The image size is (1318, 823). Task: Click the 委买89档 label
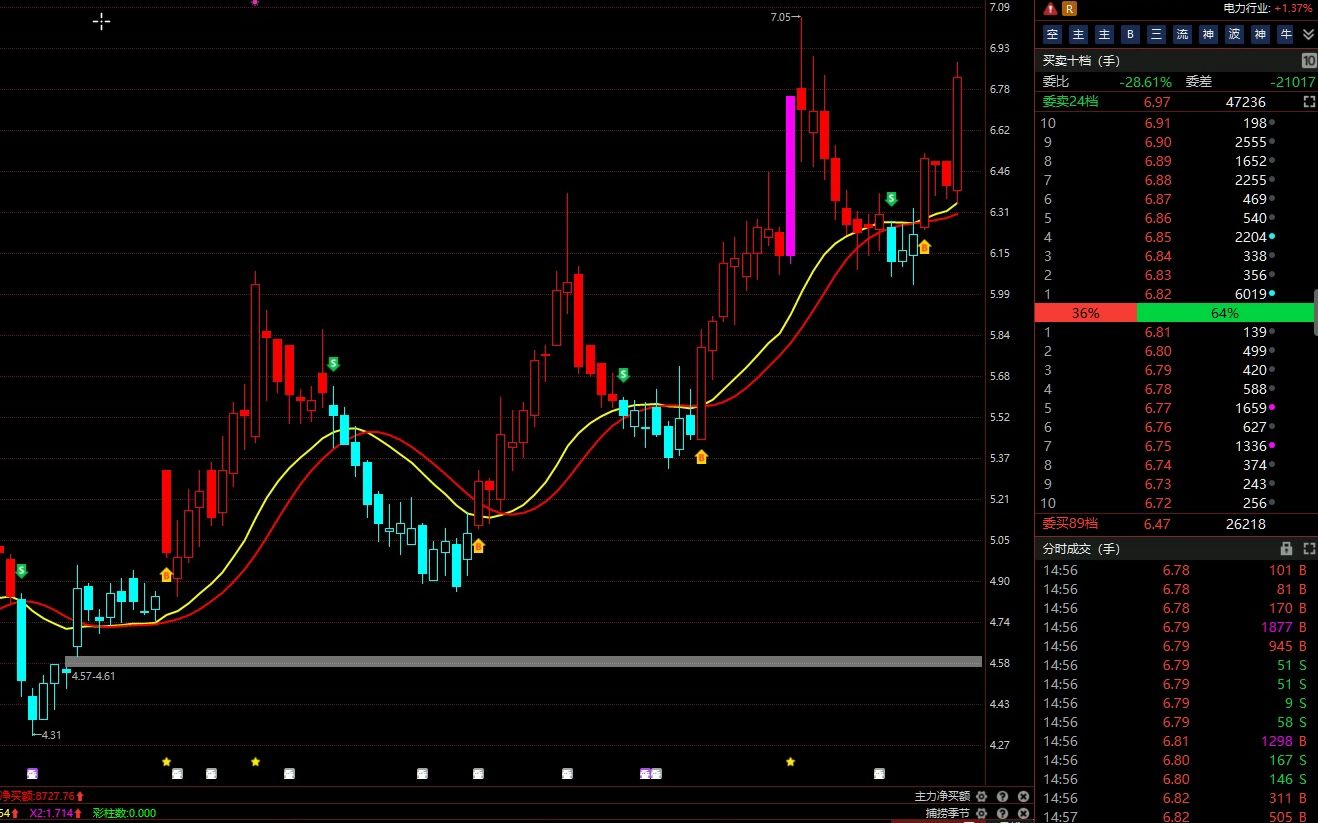(1070, 524)
